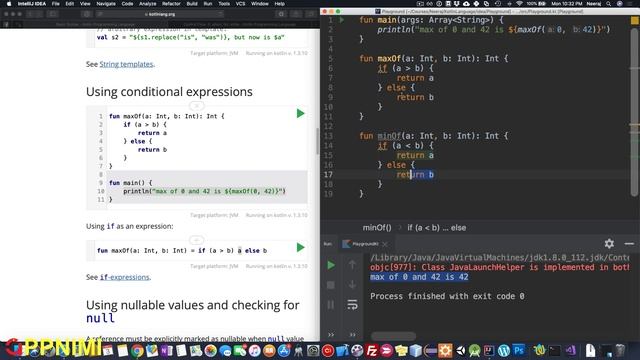The image size is (640, 360).
Task: Expand the plus handle above if-expression snippet
Action: point(196,240)
